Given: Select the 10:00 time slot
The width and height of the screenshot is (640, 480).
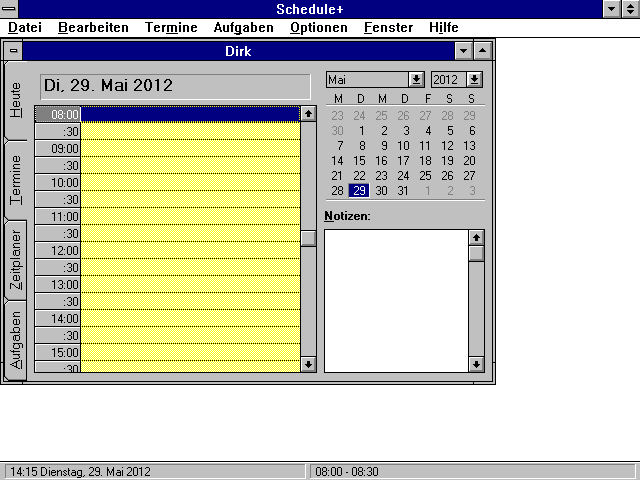Looking at the screenshot, I should (190, 182).
